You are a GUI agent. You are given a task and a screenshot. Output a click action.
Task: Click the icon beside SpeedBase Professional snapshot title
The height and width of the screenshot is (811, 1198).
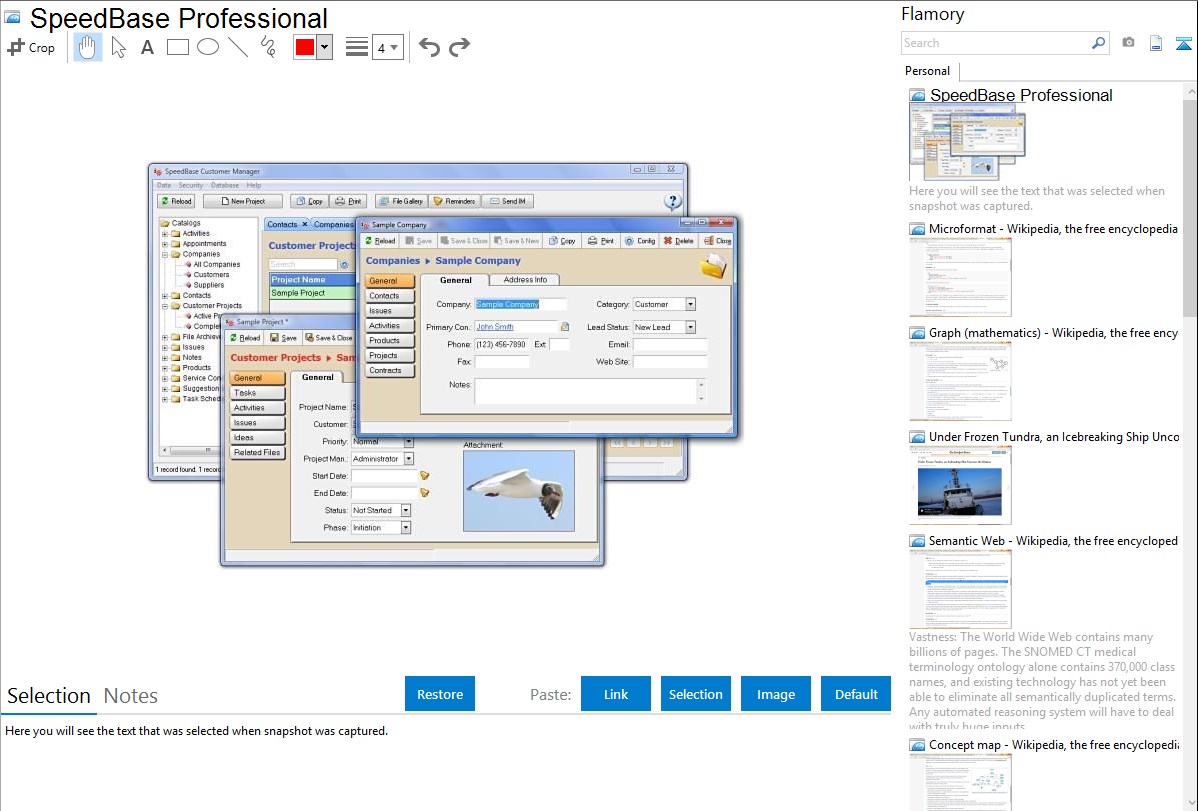tap(917, 96)
